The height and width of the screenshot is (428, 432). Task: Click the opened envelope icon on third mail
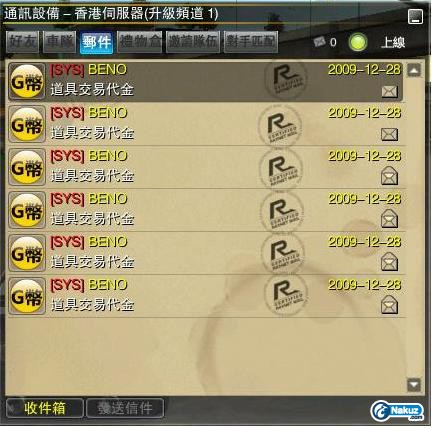(389, 176)
